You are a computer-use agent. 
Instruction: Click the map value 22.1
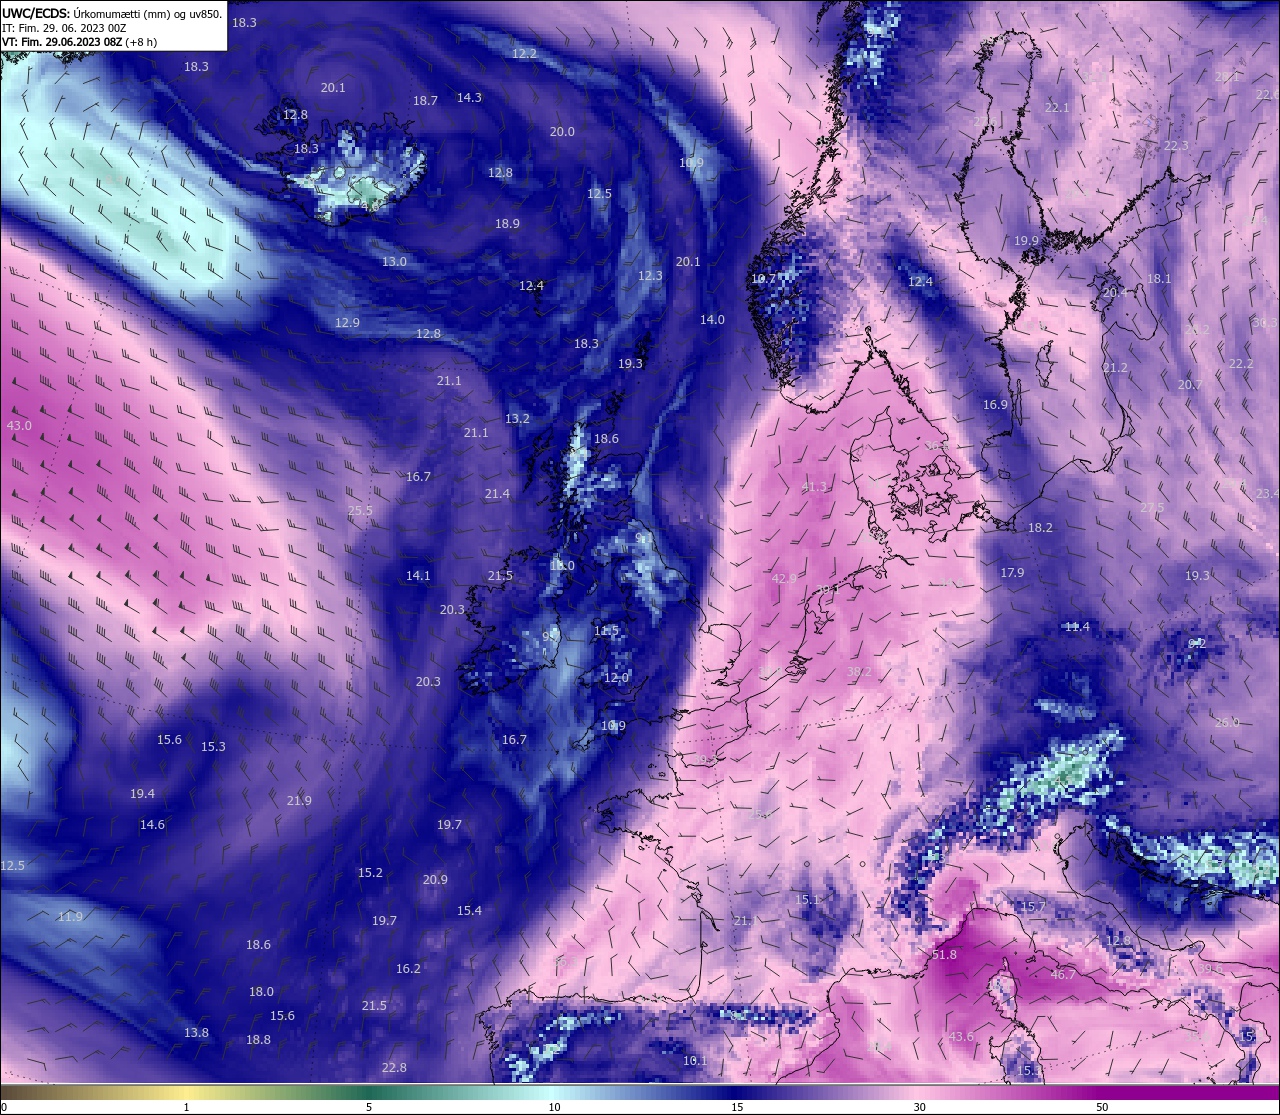tap(1057, 108)
